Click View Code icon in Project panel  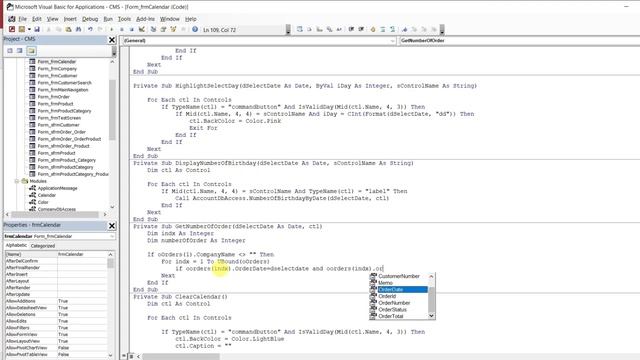click(x=10, y=51)
